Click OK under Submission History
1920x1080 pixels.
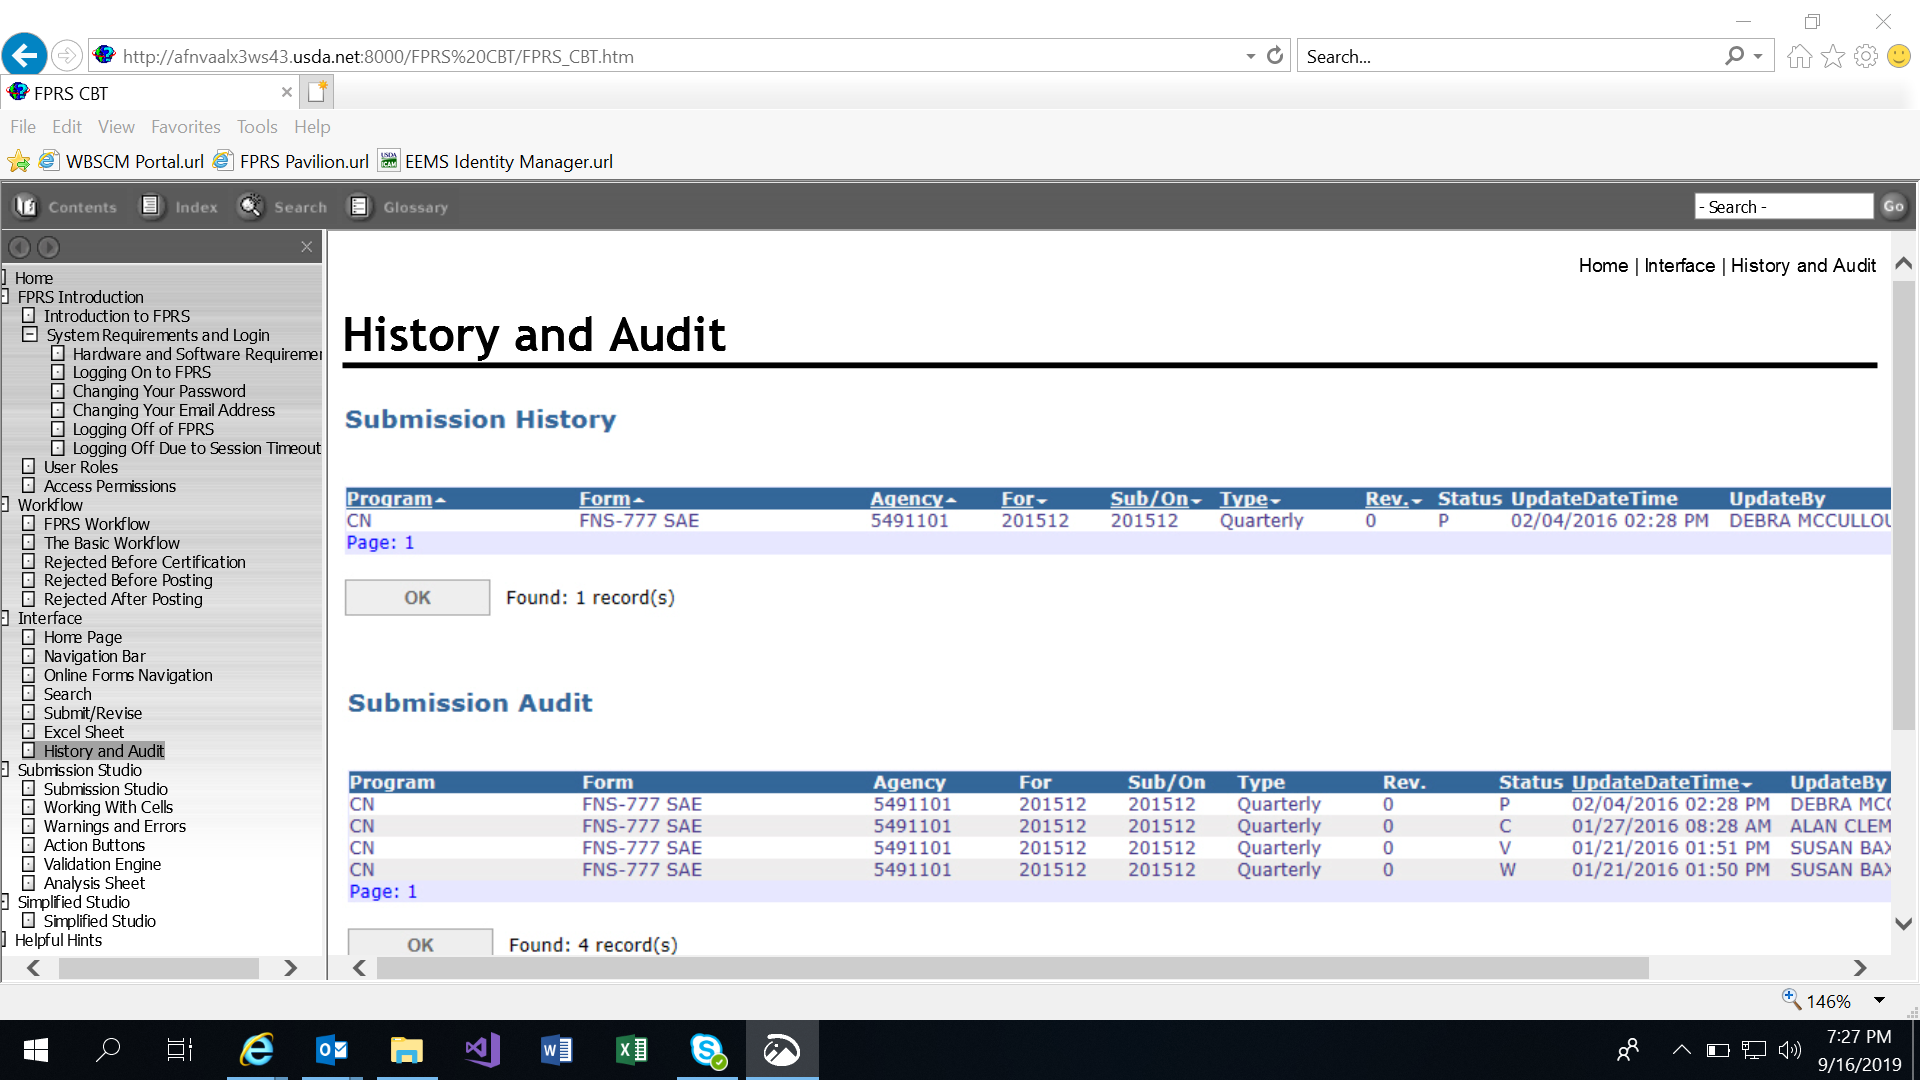point(417,598)
